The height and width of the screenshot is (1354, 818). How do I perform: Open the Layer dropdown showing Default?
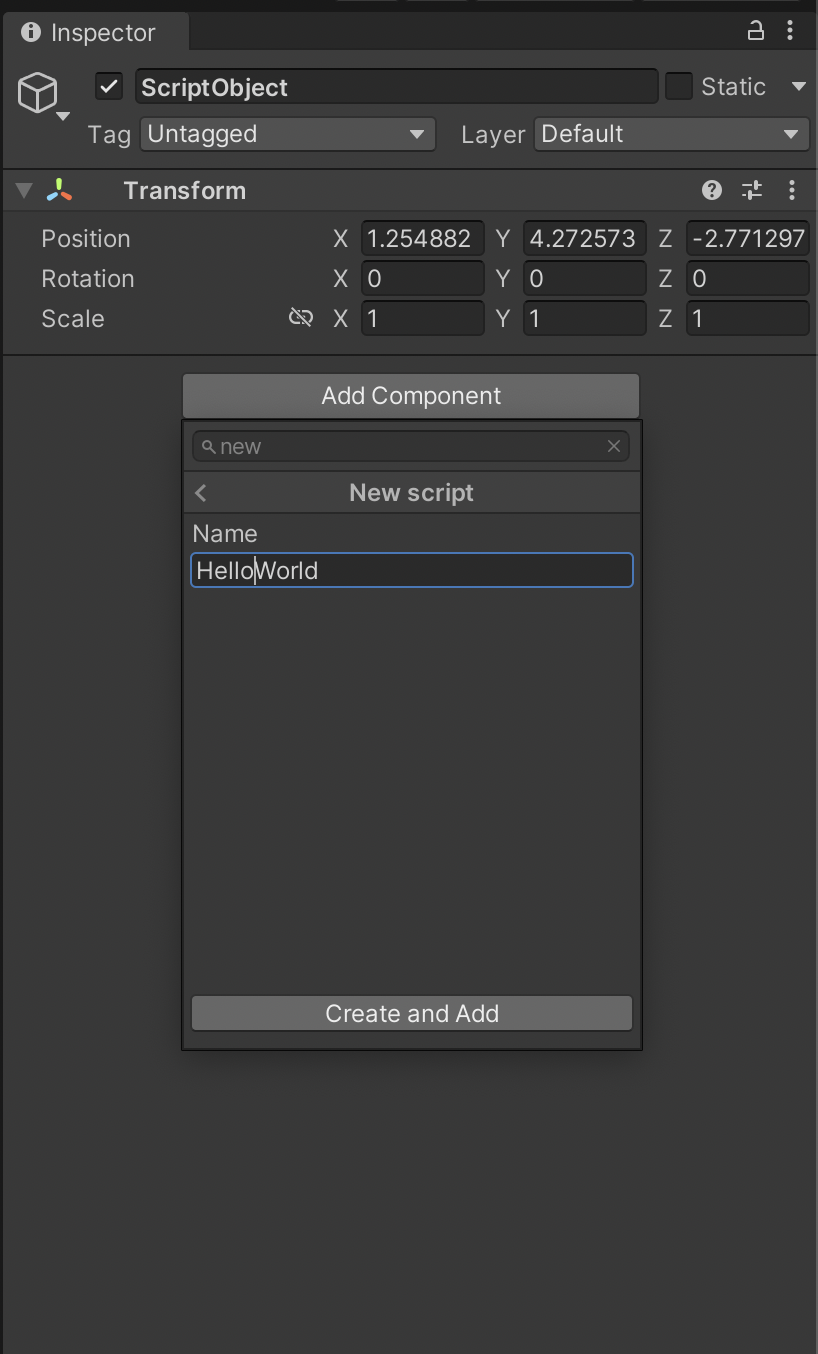pos(670,134)
